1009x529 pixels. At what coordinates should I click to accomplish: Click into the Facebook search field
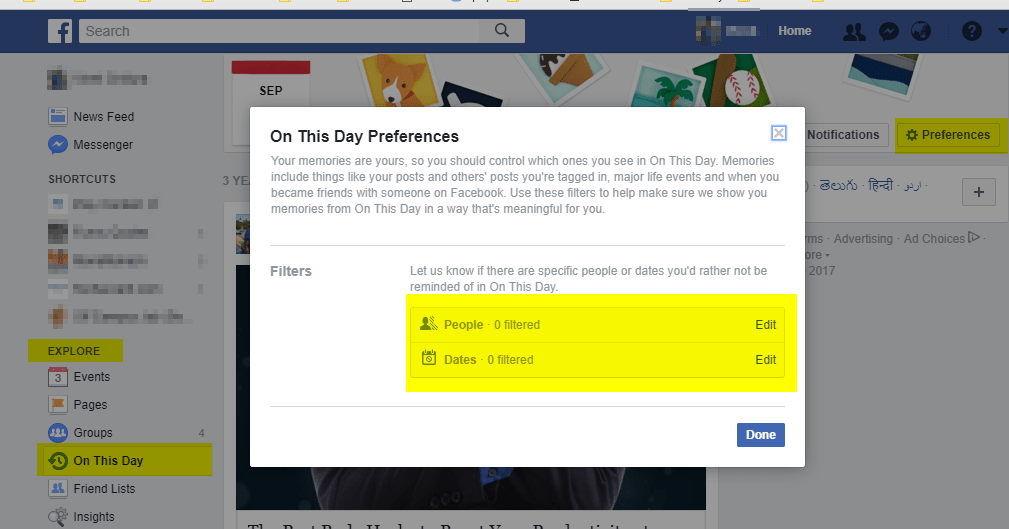pyautogui.click(x=280, y=31)
